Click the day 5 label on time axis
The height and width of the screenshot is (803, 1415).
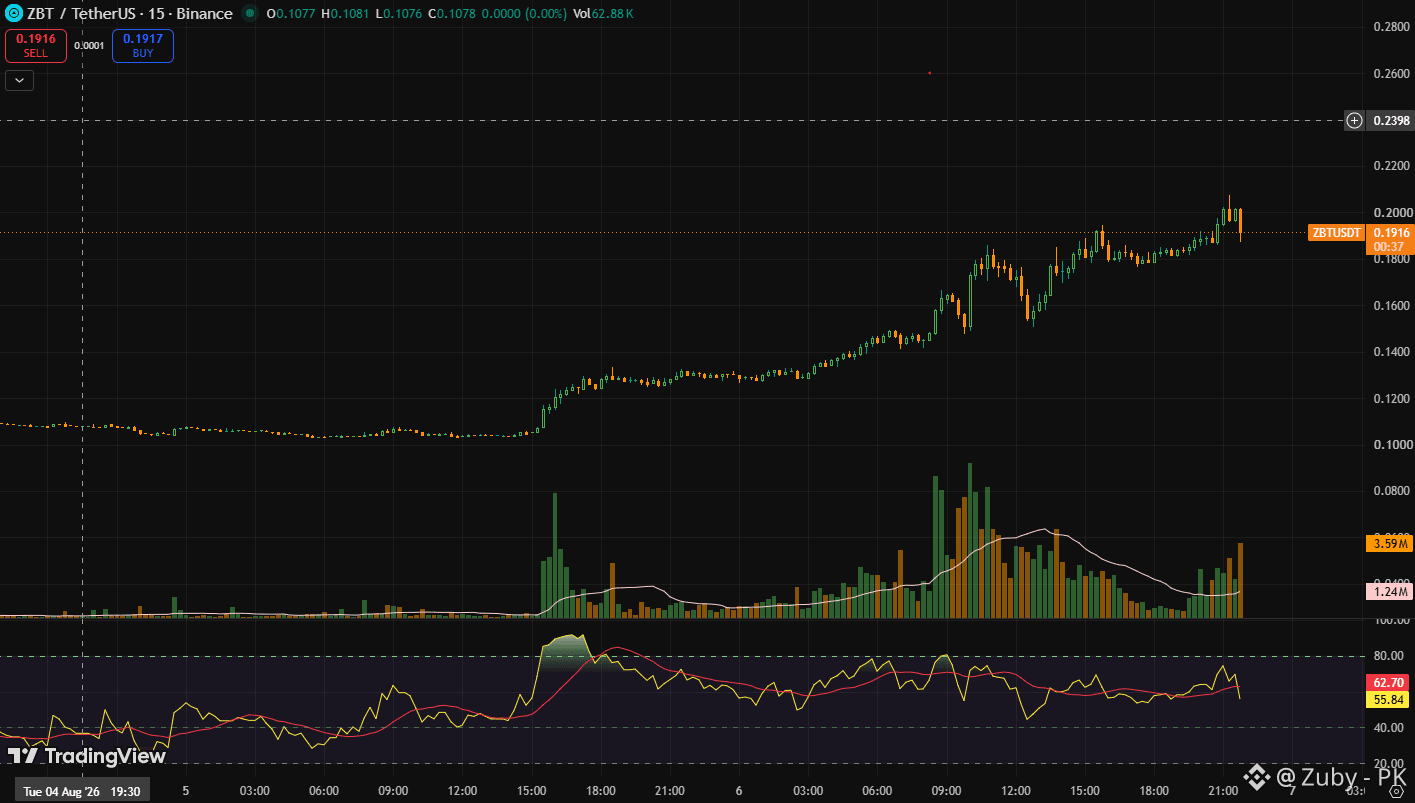tap(185, 791)
